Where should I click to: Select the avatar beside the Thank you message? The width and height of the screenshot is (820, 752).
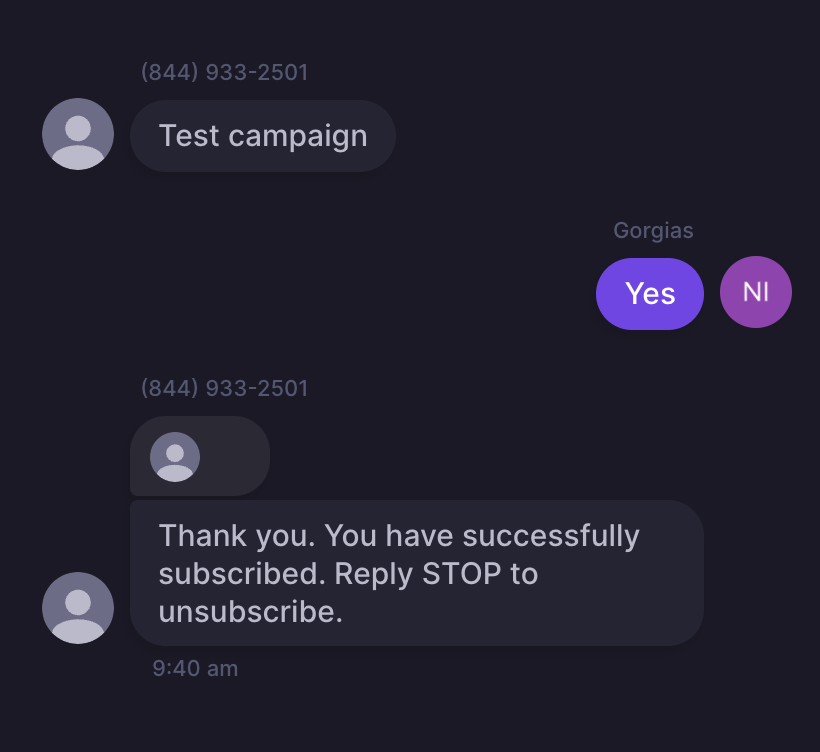[x=78, y=608]
